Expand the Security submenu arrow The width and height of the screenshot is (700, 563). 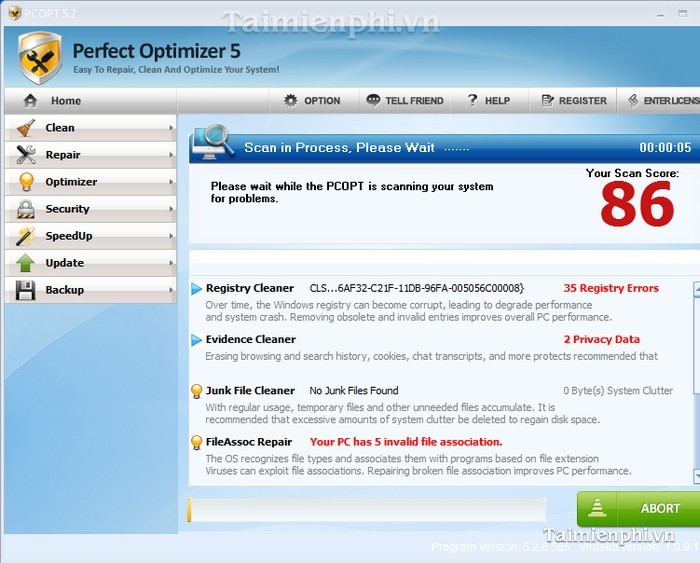pyautogui.click(x=171, y=209)
